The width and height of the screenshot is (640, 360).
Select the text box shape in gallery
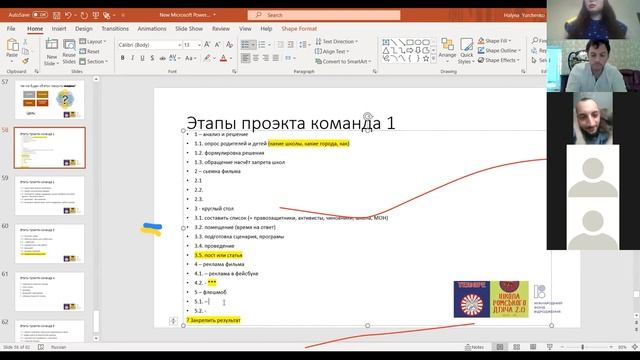386,42
